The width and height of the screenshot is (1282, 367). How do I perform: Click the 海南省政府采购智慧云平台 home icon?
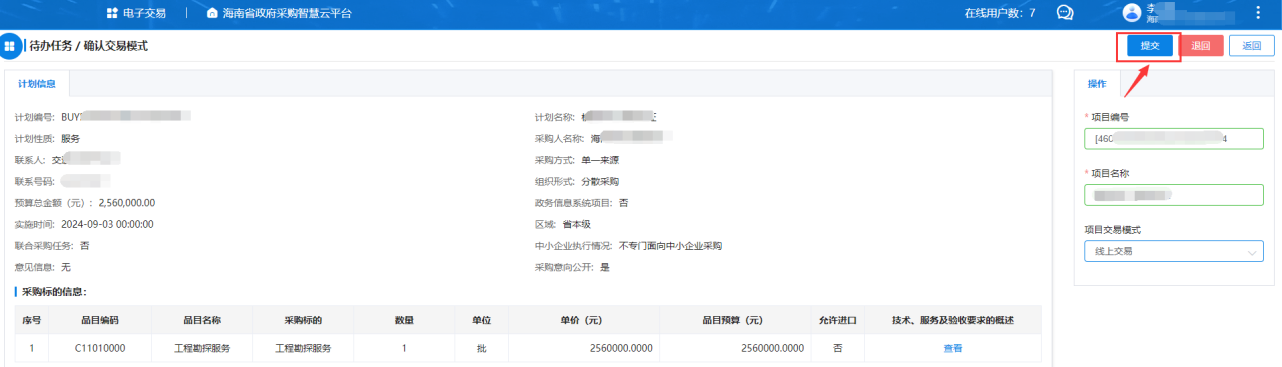tap(212, 13)
